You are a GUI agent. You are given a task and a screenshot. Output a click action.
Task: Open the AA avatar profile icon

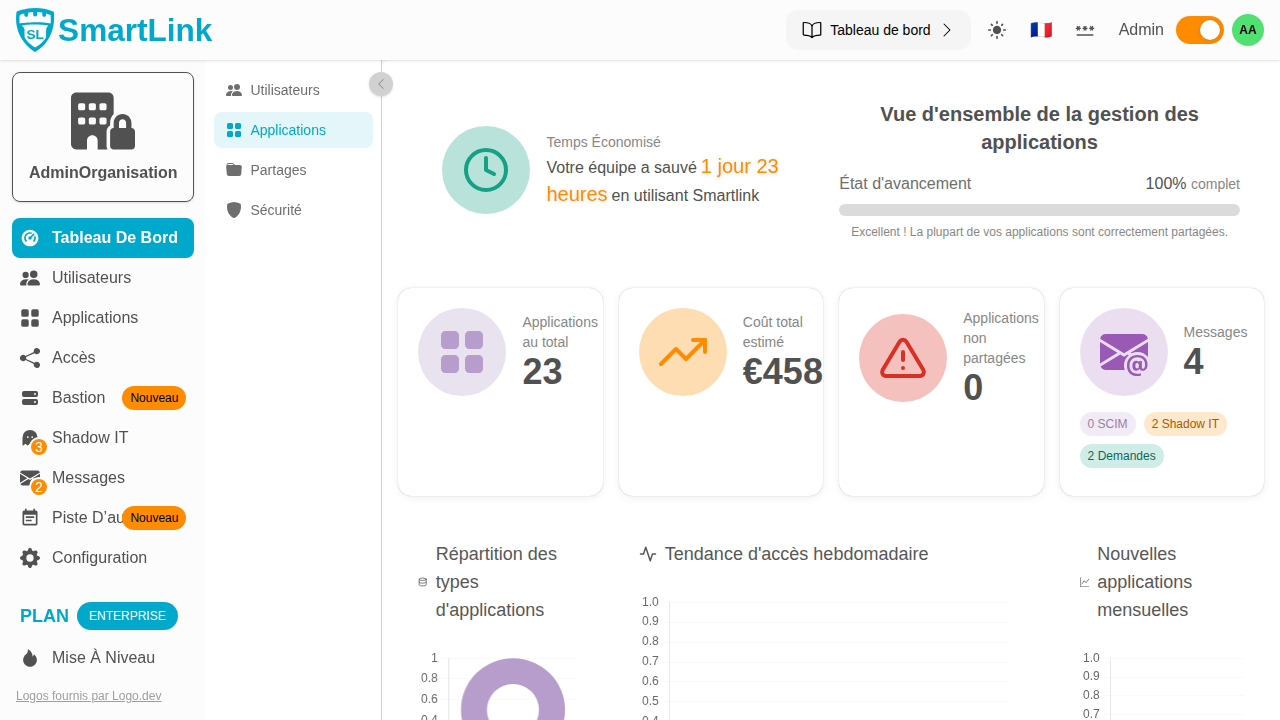(x=1247, y=30)
